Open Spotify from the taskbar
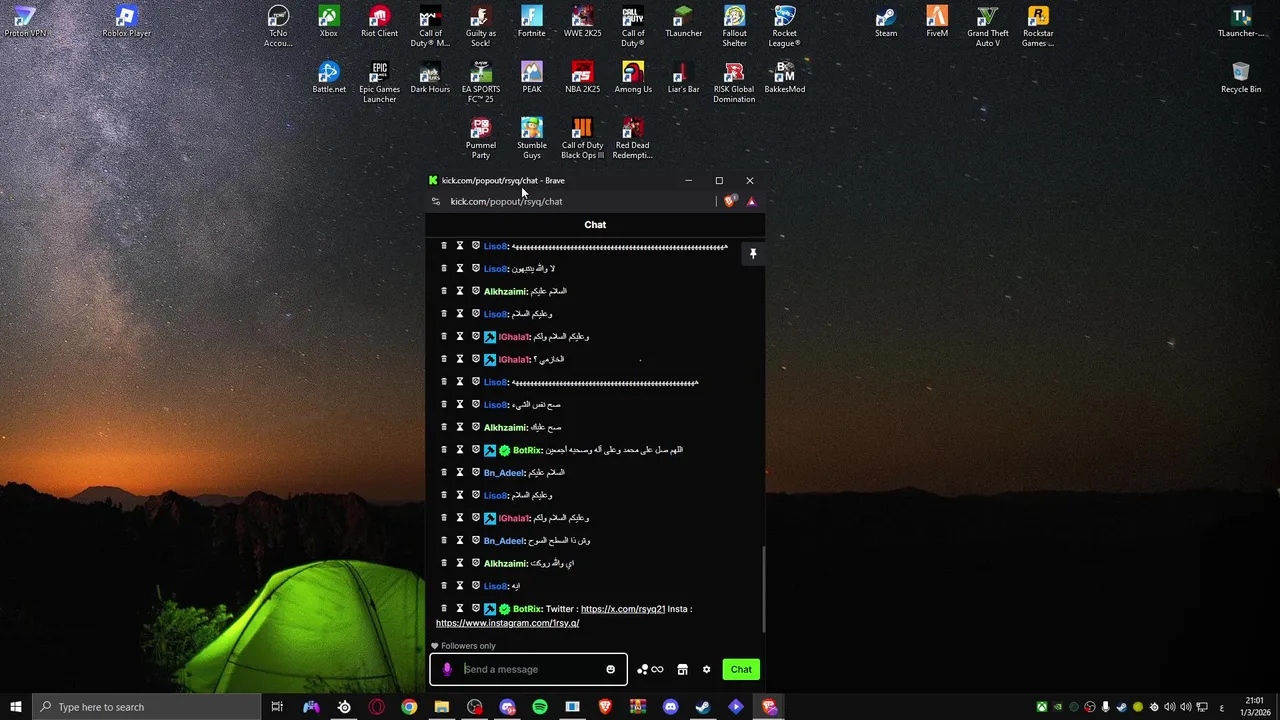The width and height of the screenshot is (1280, 720). click(x=540, y=707)
